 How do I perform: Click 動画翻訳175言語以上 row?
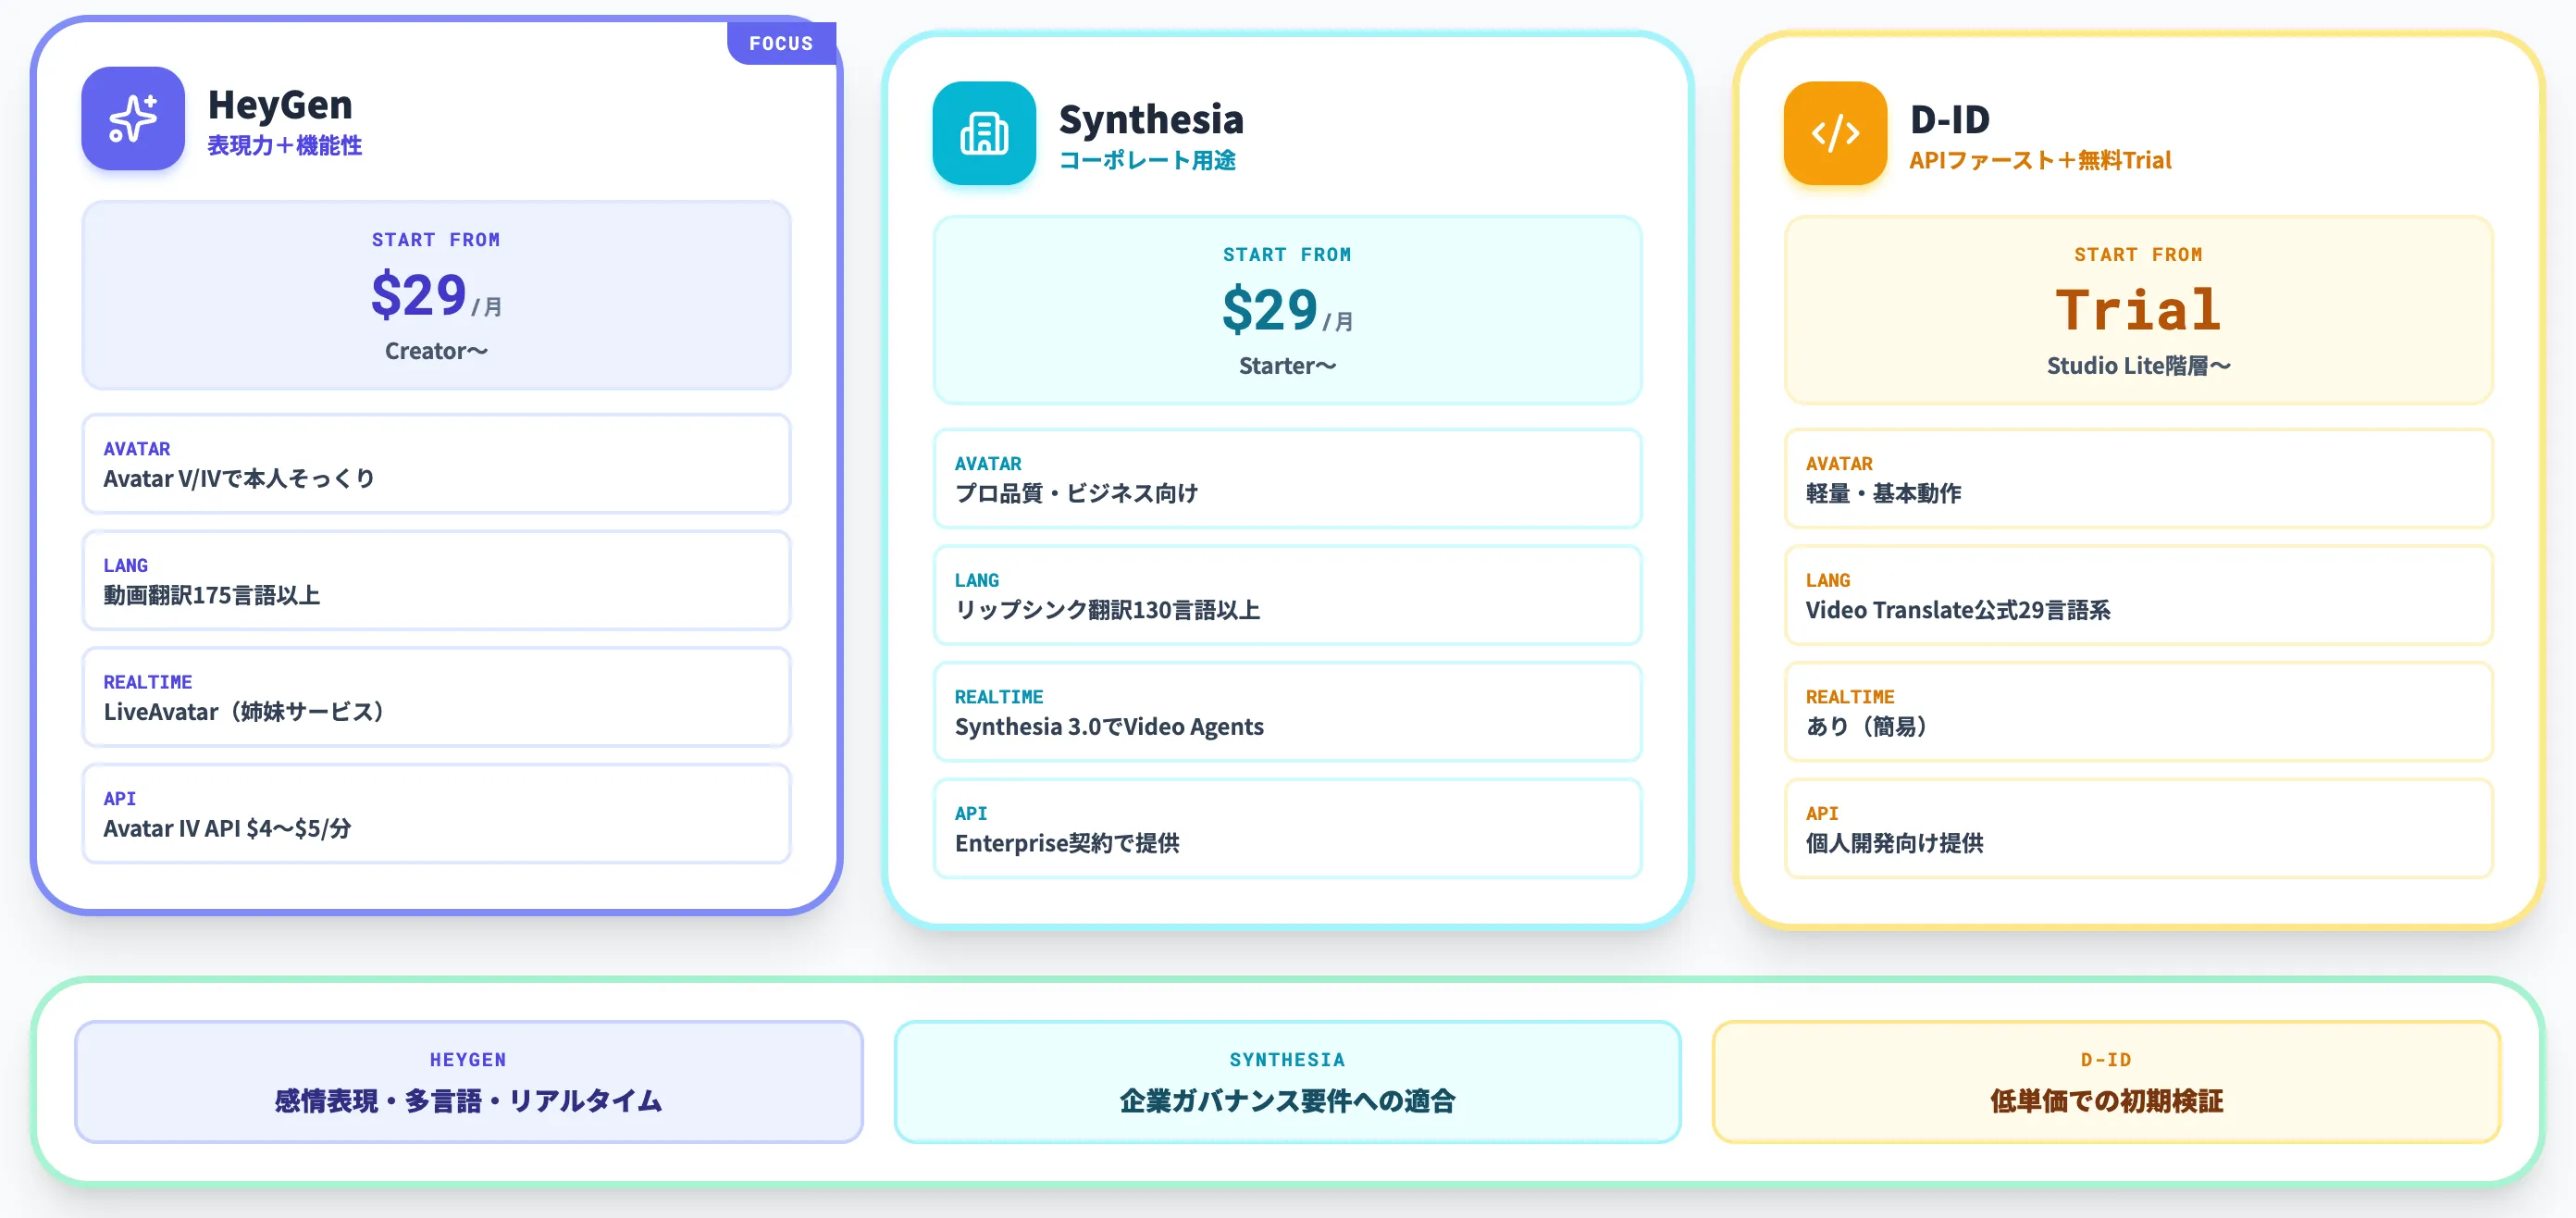(x=436, y=581)
